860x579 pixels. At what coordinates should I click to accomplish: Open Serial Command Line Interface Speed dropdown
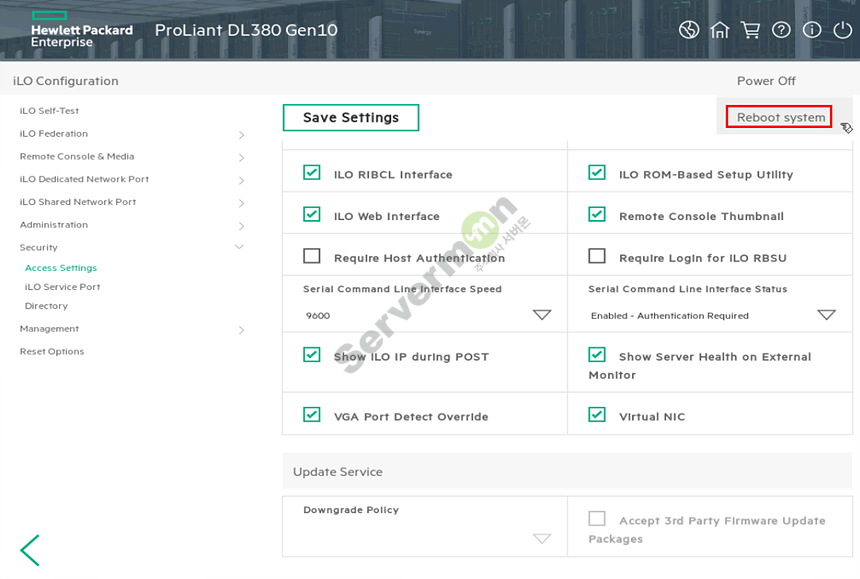click(542, 315)
